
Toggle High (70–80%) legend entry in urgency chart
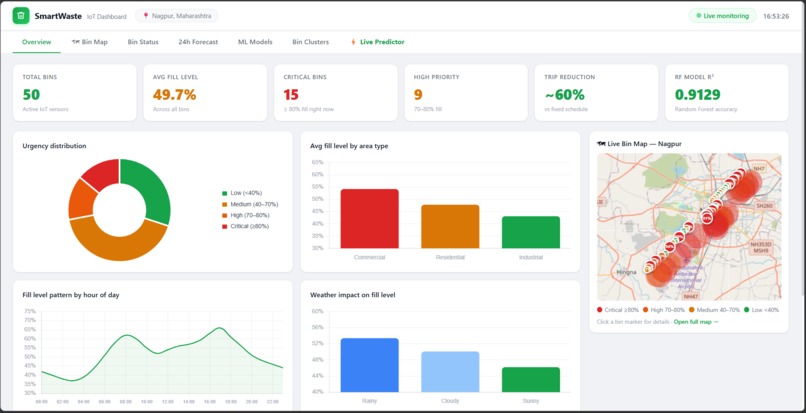pyautogui.click(x=245, y=215)
